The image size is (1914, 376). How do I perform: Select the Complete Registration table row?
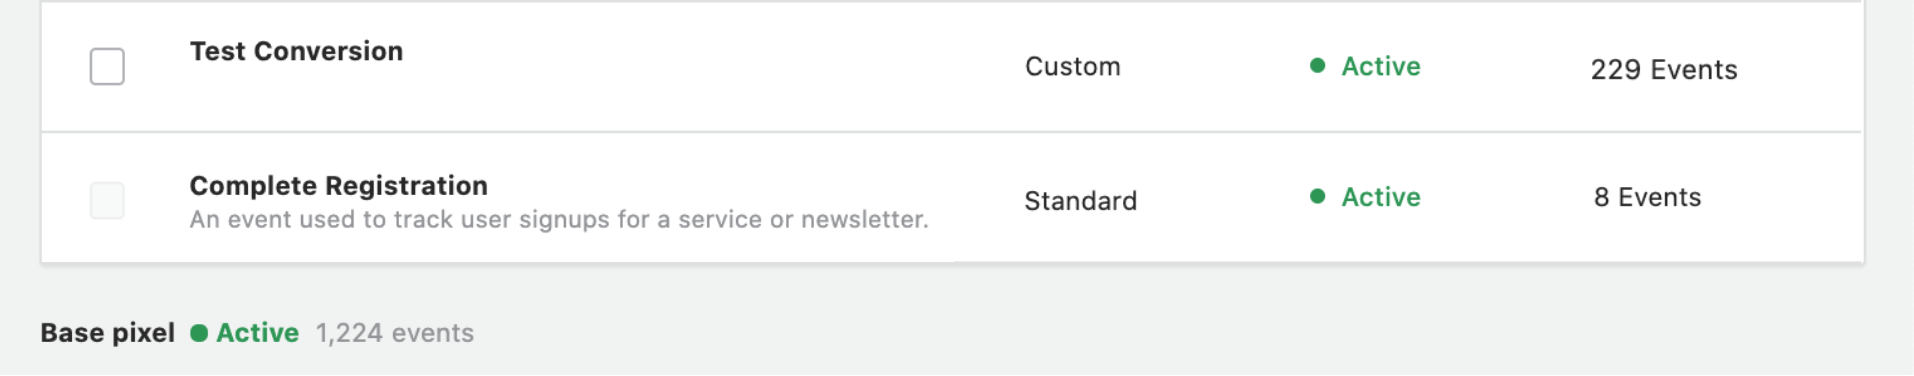tap(951, 198)
